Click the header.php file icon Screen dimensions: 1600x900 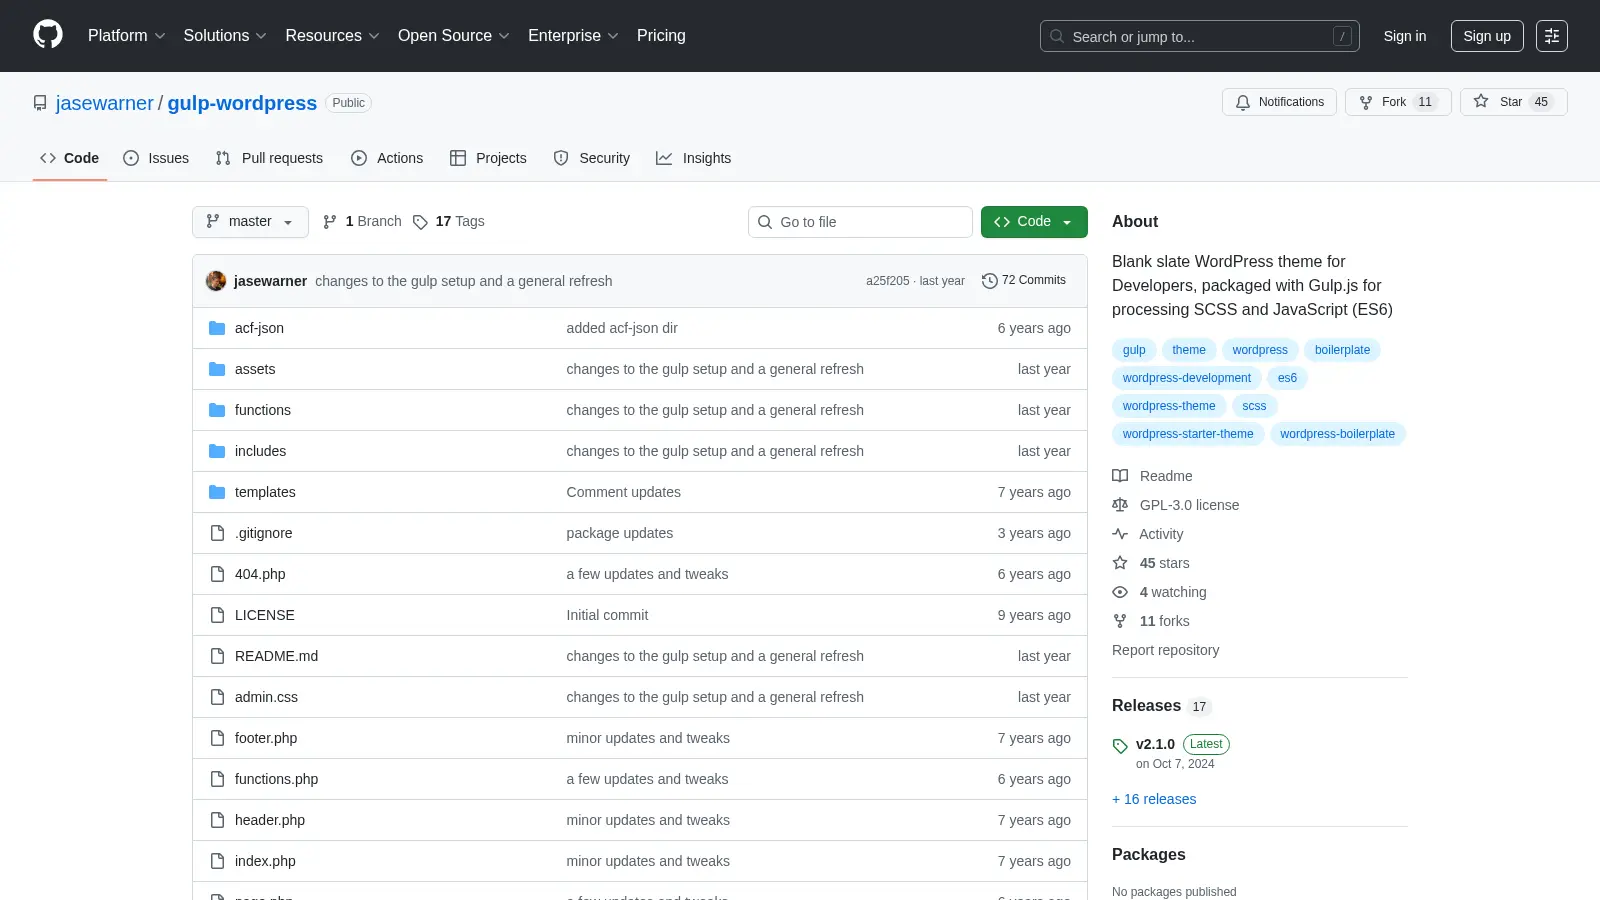coord(217,820)
